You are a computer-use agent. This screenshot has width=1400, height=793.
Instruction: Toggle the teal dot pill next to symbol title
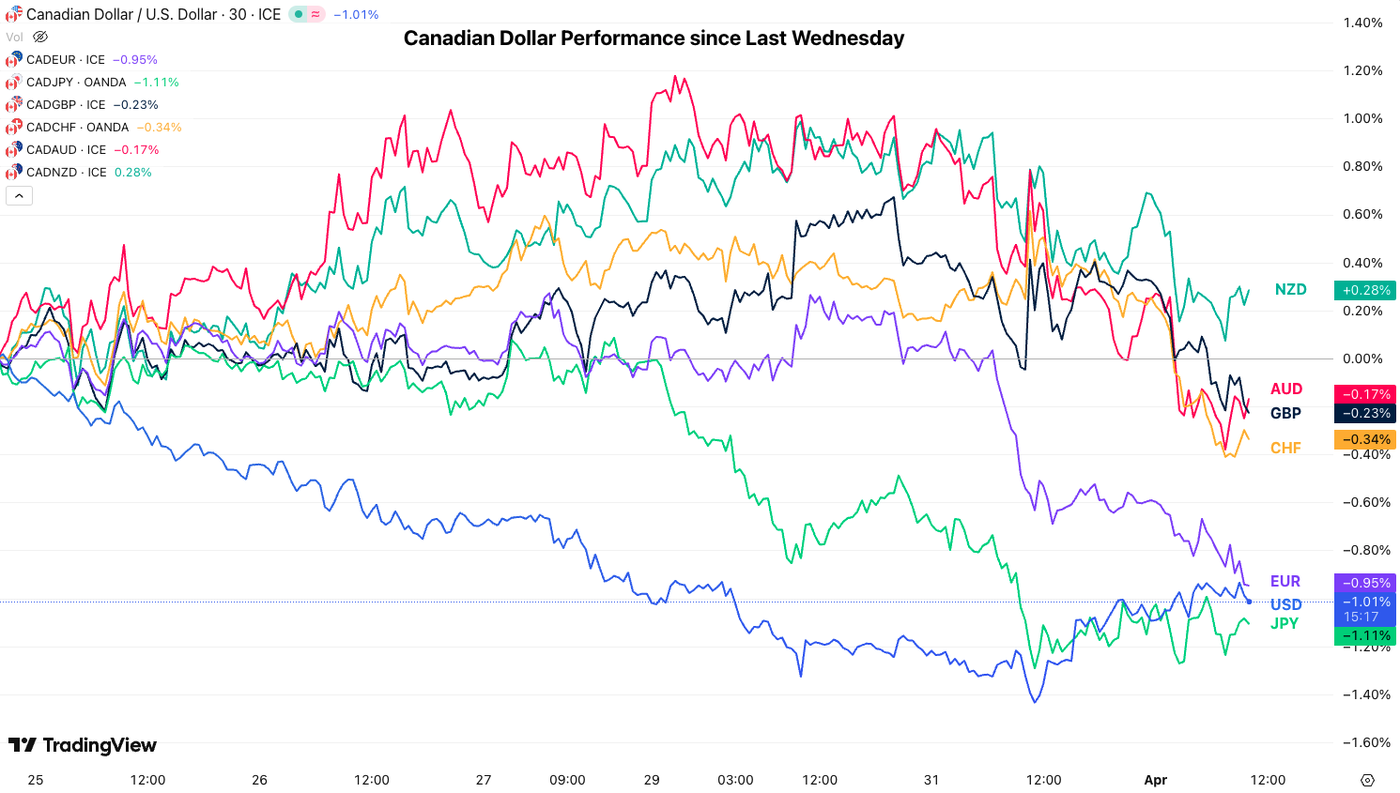click(x=298, y=13)
